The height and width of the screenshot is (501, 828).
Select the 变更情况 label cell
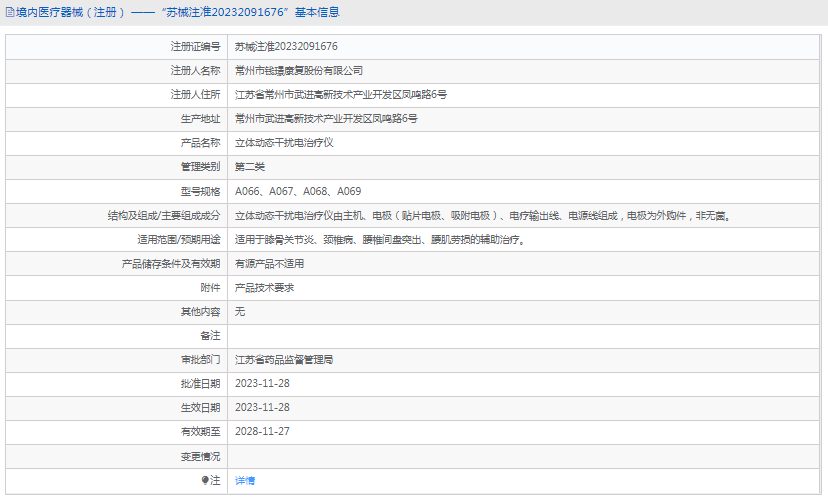[117, 456]
